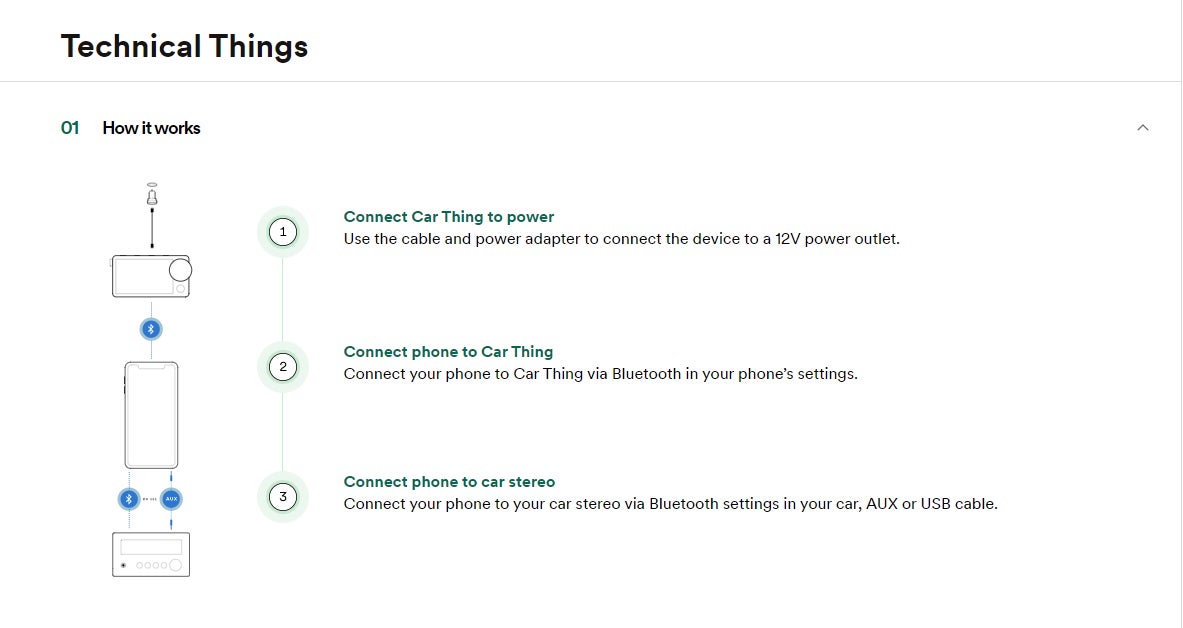Click the car stereo illustration
The image size is (1183, 628).
(150, 554)
